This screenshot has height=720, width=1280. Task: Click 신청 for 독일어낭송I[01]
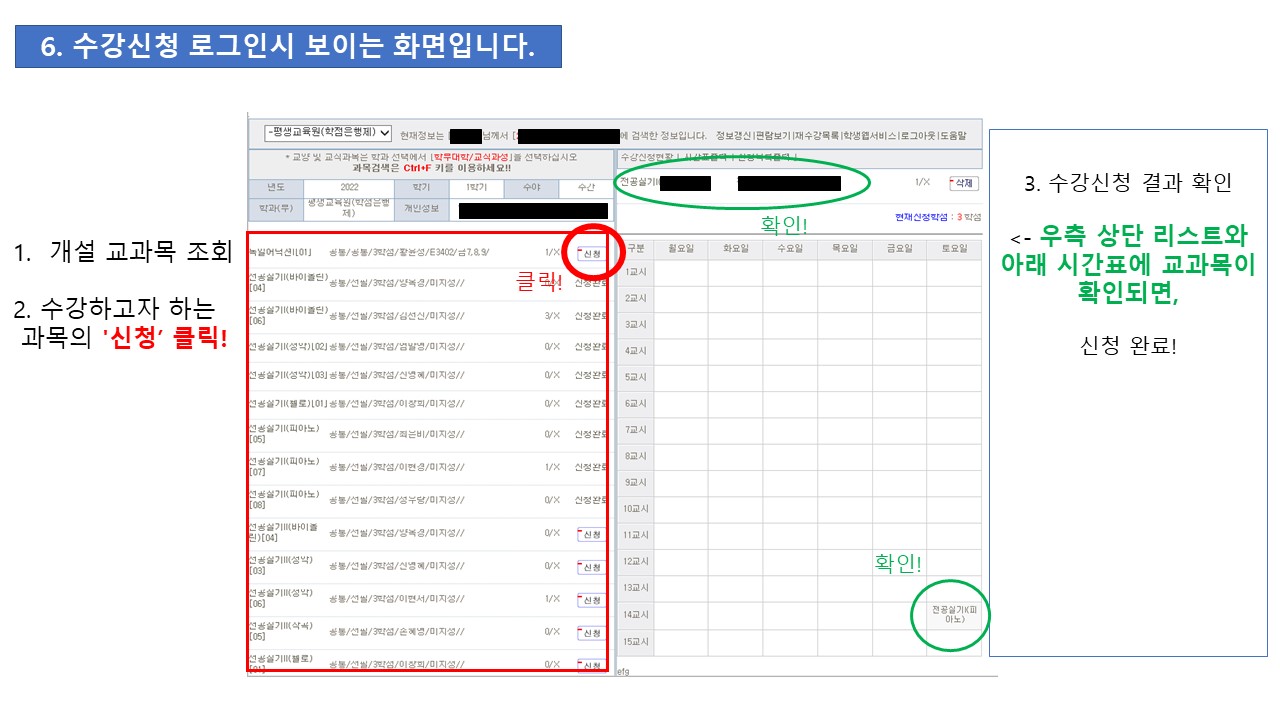click(x=591, y=254)
